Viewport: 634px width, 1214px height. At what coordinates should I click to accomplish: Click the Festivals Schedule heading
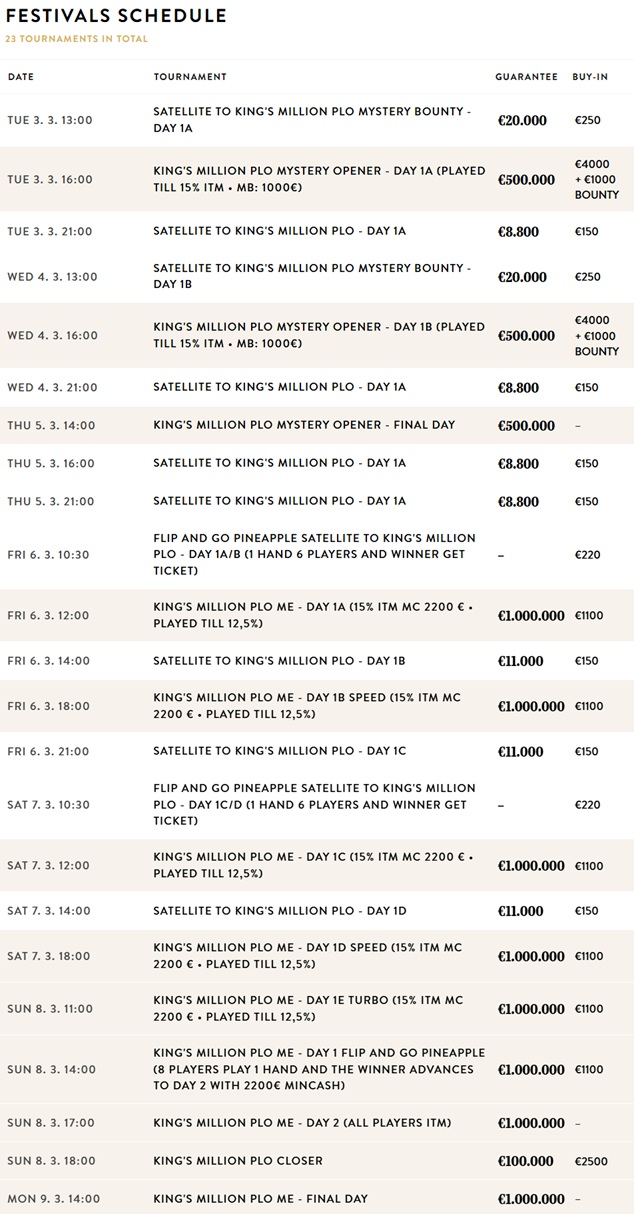click(x=116, y=16)
